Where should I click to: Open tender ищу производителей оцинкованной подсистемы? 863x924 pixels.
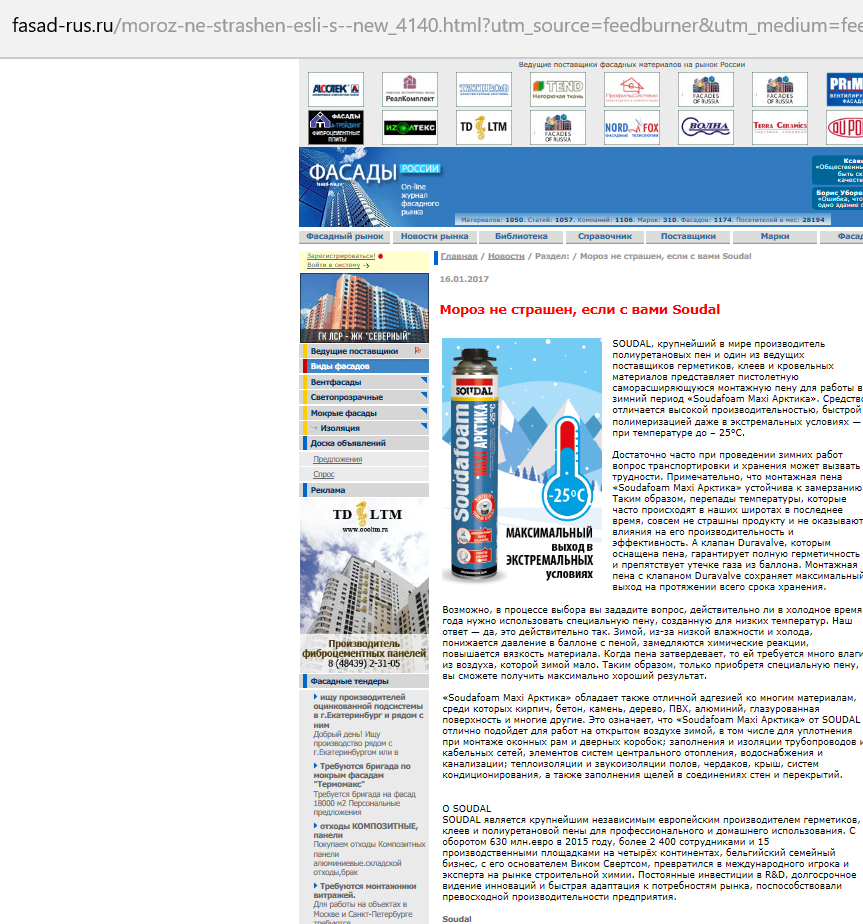368,711
